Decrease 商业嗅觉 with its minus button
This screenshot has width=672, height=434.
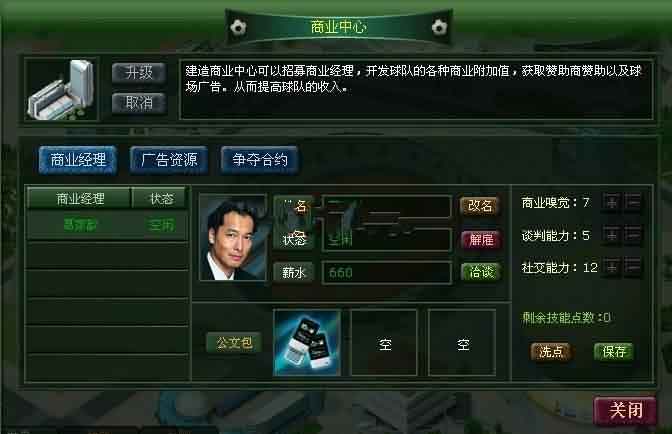click(x=633, y=202)
